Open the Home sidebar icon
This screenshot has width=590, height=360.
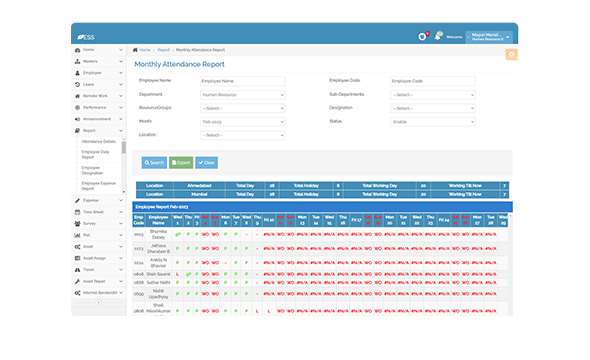click(x=77, y=50)
